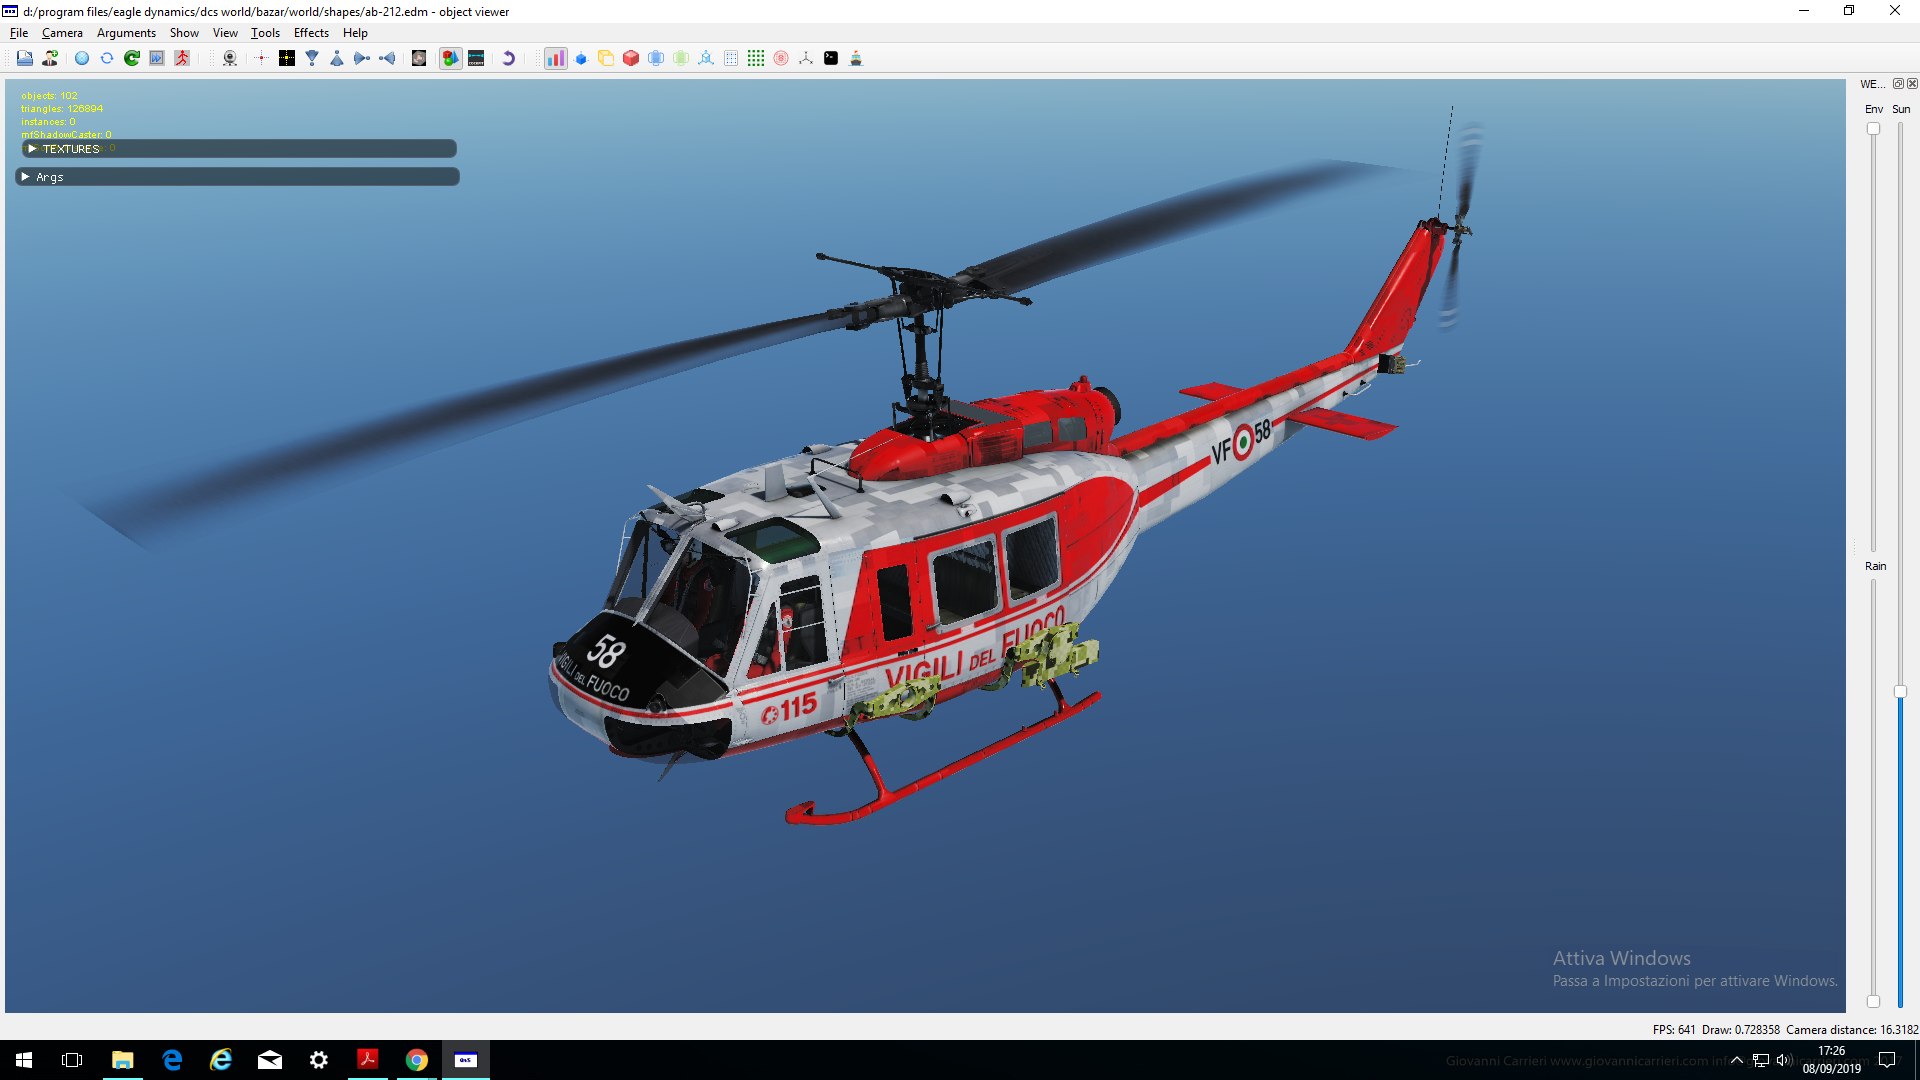Open the File menu
Viewport: 1920px width, 1080px height.
coord(19,33)
